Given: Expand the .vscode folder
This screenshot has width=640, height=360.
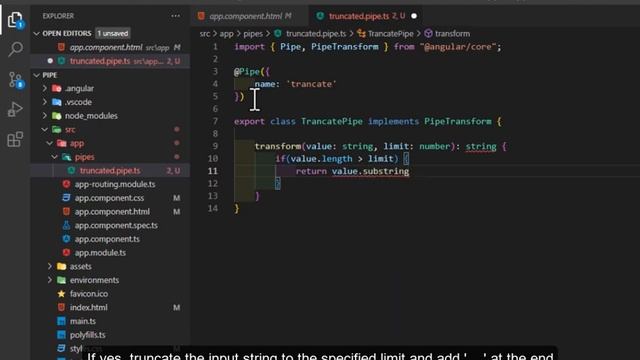Looking at the screenshot, I should pos(45,102).
